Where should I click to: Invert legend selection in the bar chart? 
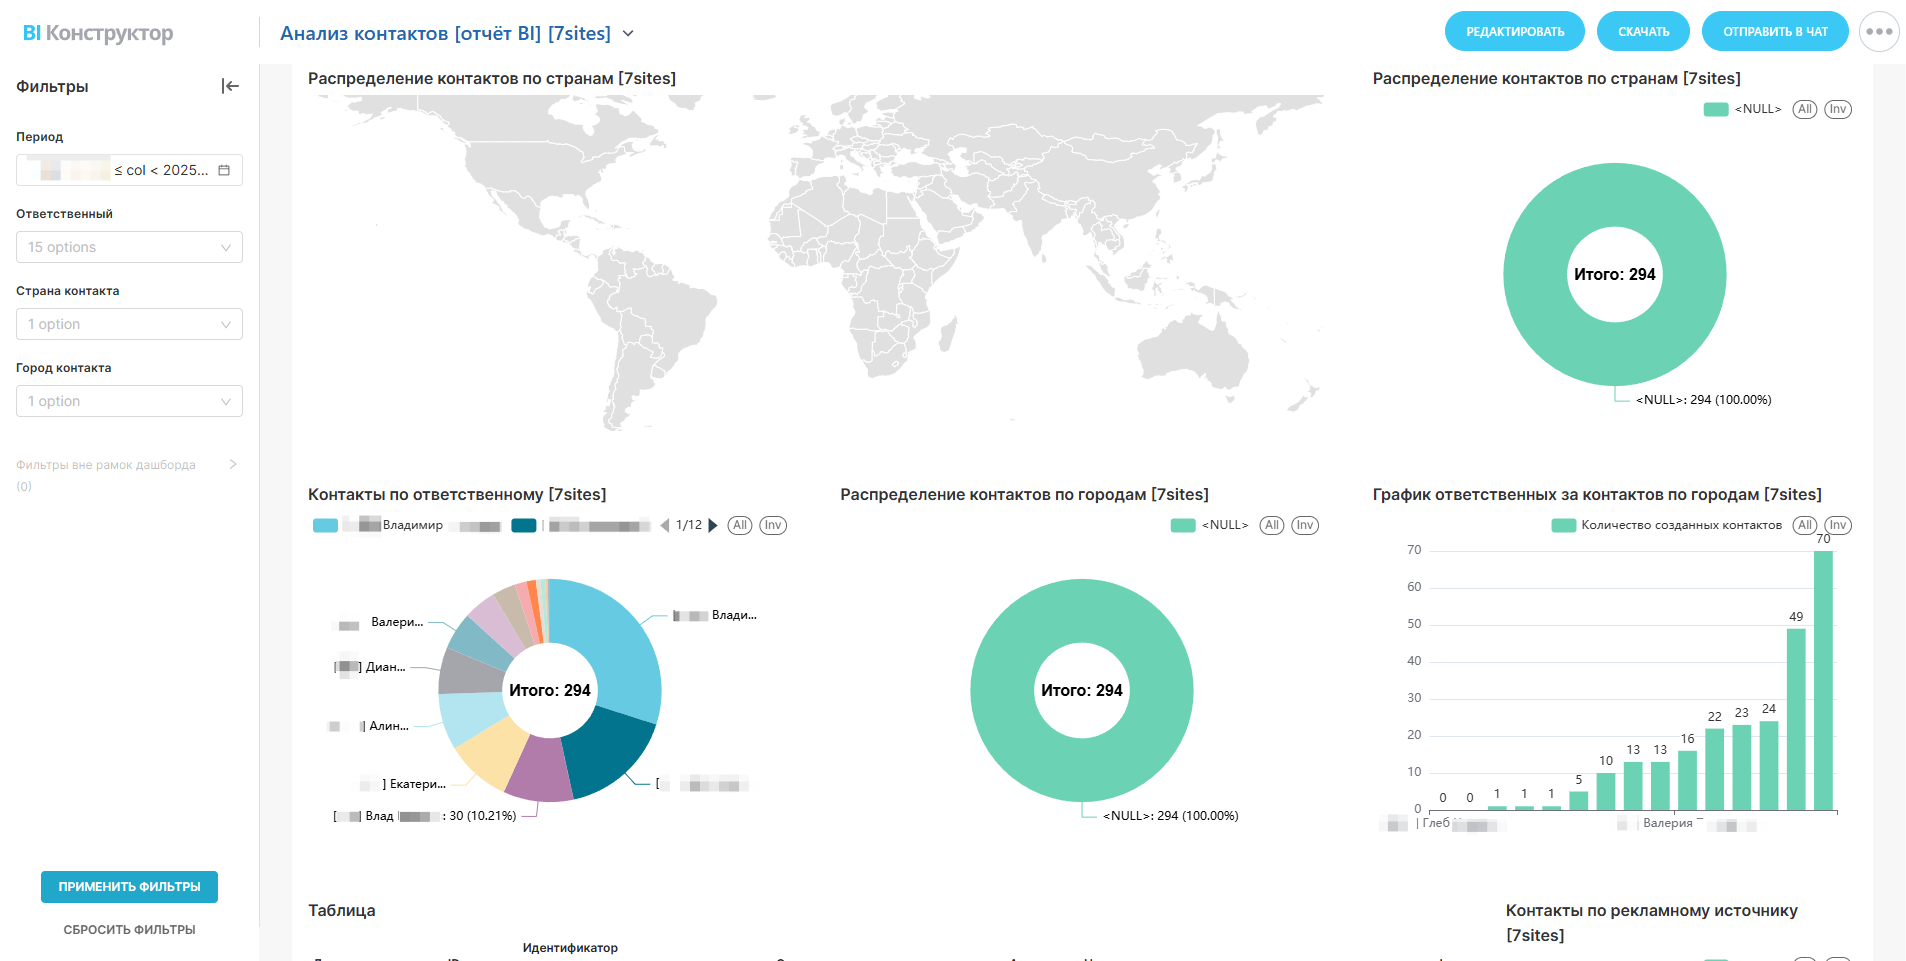click(x=1838, y=525)
